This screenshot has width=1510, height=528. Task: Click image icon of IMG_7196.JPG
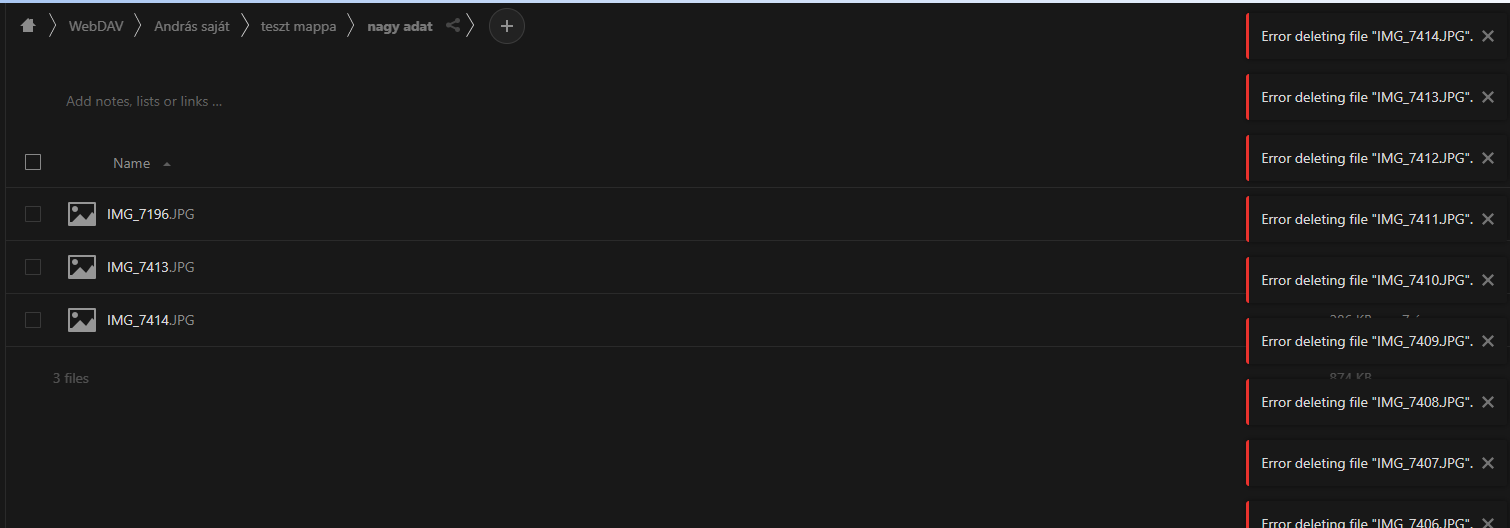[x=82, y=214]
